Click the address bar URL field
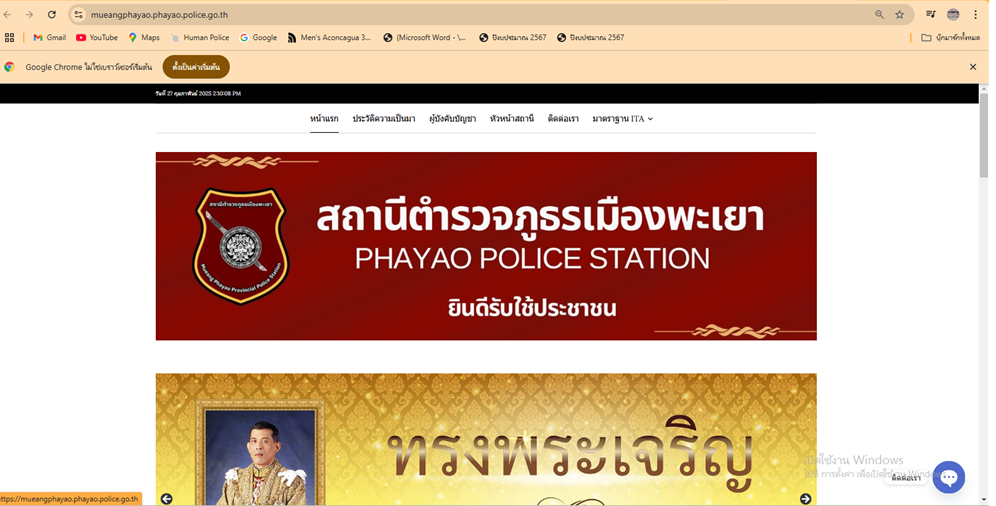Viewport: 996px width, 506px height. click(x=476, y=15)
